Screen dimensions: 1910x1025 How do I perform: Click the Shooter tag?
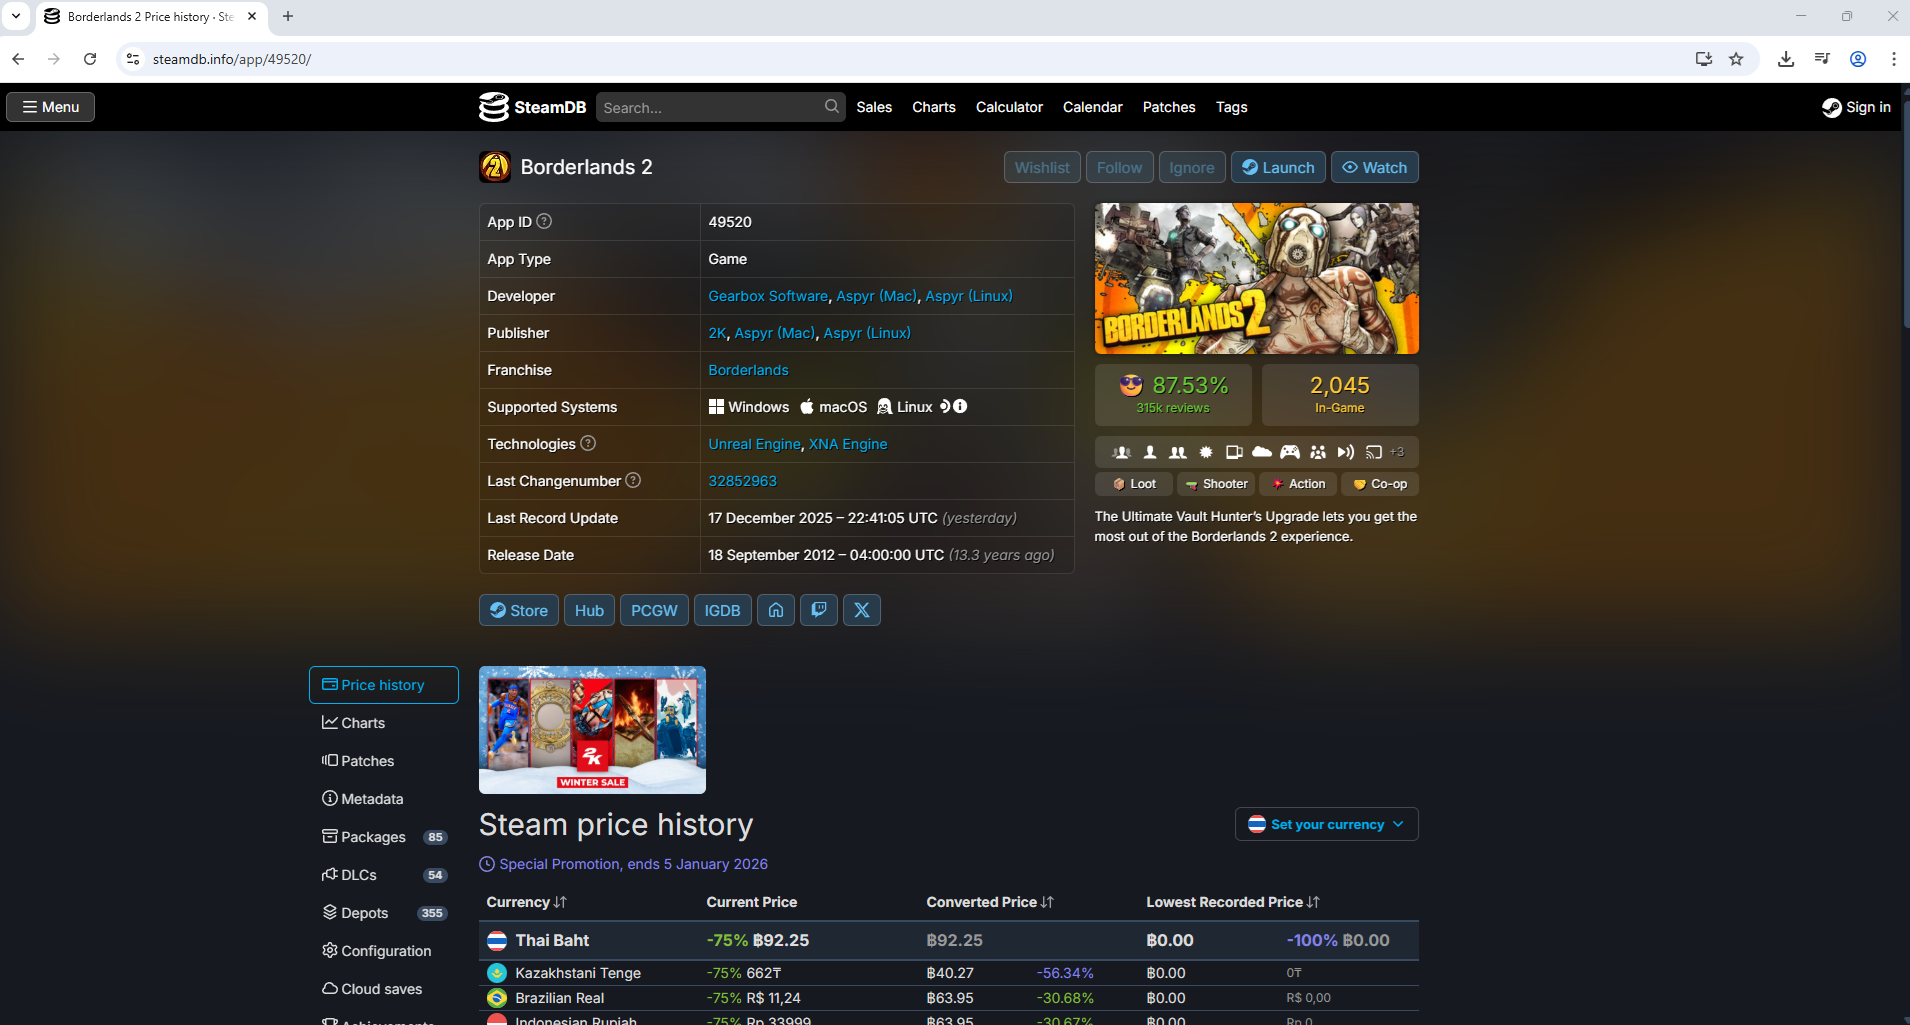pyautogui.click(x=1216, y=484)
